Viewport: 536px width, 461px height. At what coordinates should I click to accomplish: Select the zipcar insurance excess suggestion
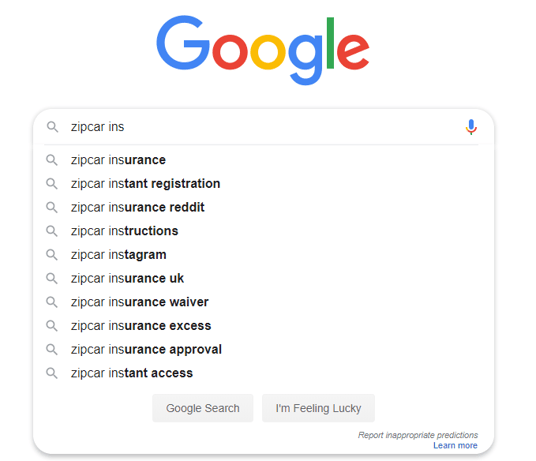pyautogui.click(x=263, y=326)
